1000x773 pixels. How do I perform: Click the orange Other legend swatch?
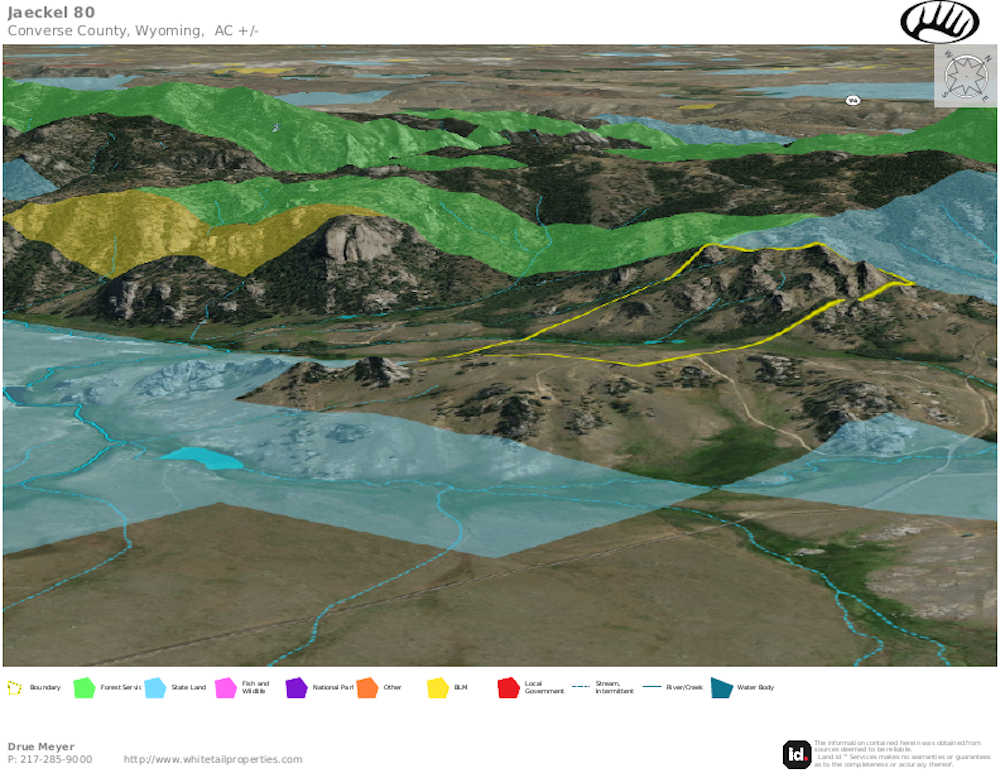pos(366,688)
